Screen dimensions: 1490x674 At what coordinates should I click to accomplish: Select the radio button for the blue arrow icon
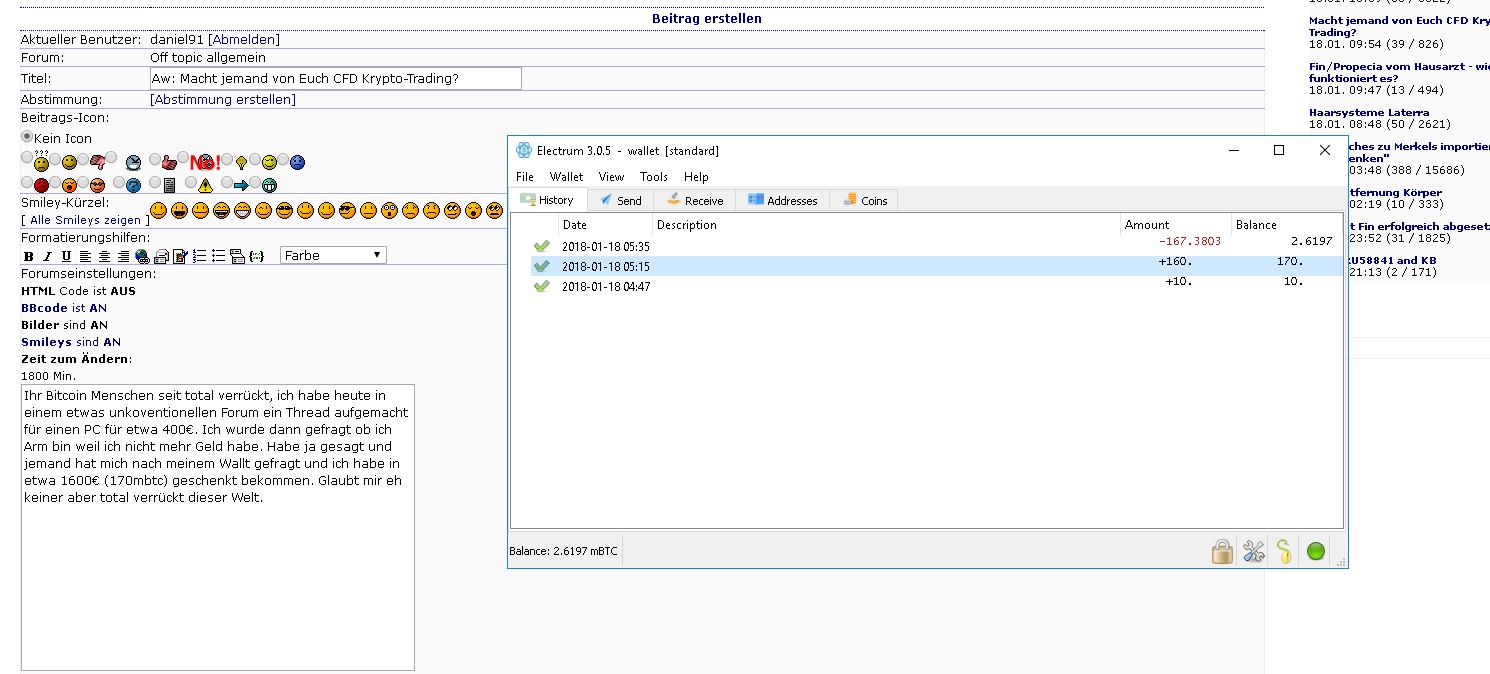coord(226,183)
